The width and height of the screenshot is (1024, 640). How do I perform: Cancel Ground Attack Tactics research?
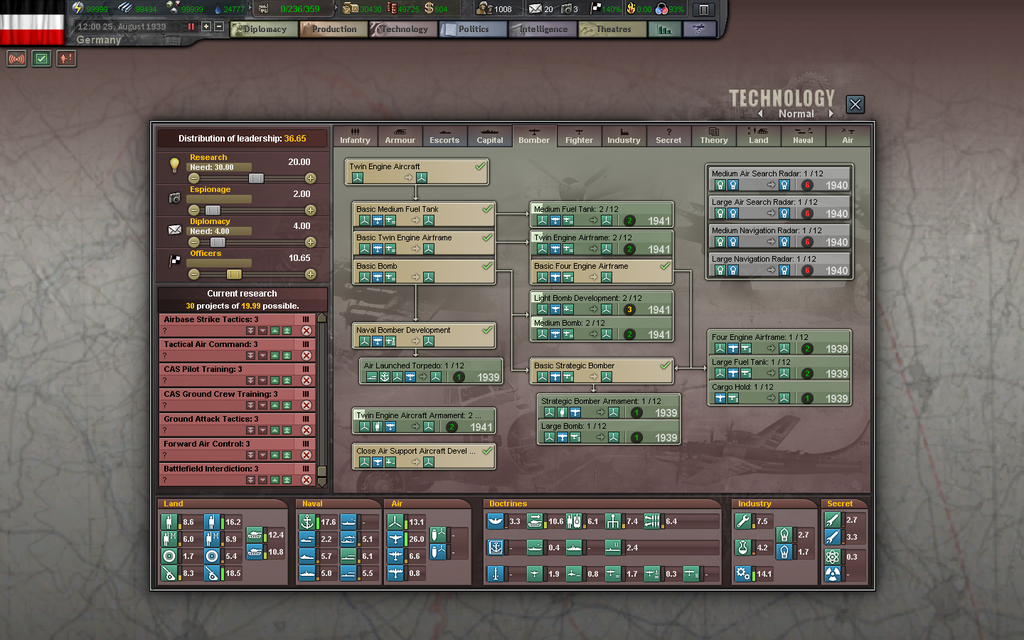tap(306, 430)
